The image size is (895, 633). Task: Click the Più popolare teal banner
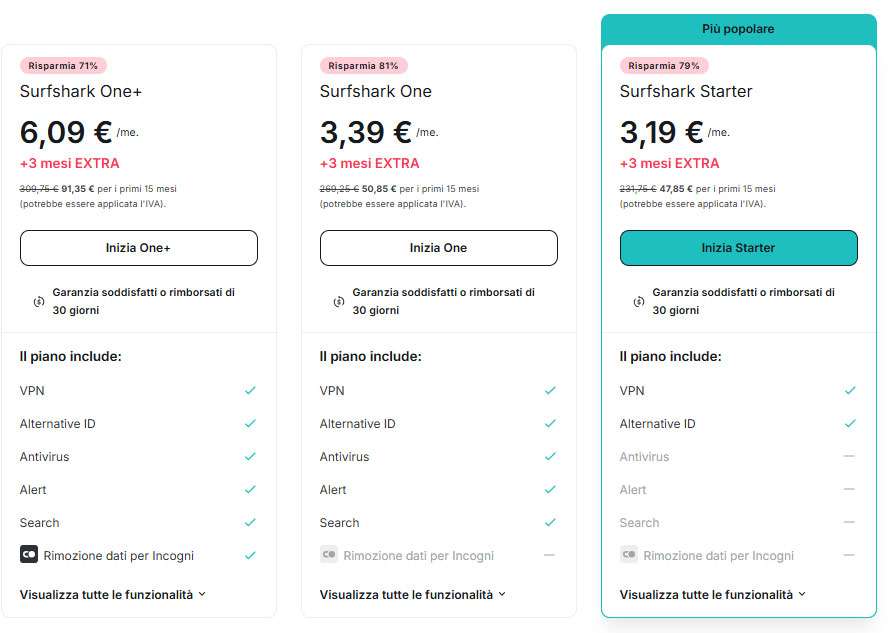pyautogui.click(x=738, y=29)
